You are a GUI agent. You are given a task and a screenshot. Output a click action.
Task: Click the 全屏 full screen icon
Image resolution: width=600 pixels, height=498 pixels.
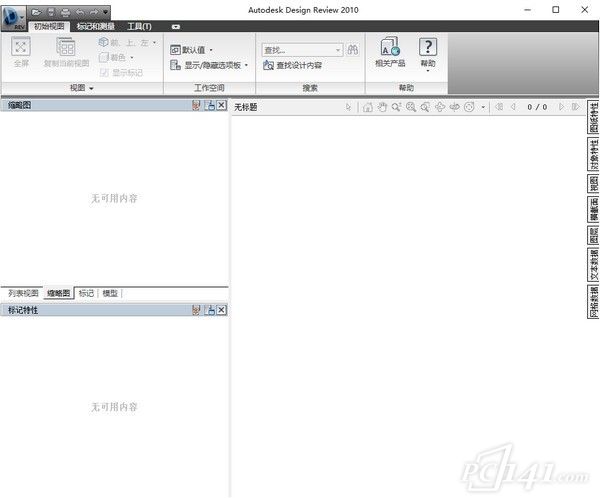[21, 52]
